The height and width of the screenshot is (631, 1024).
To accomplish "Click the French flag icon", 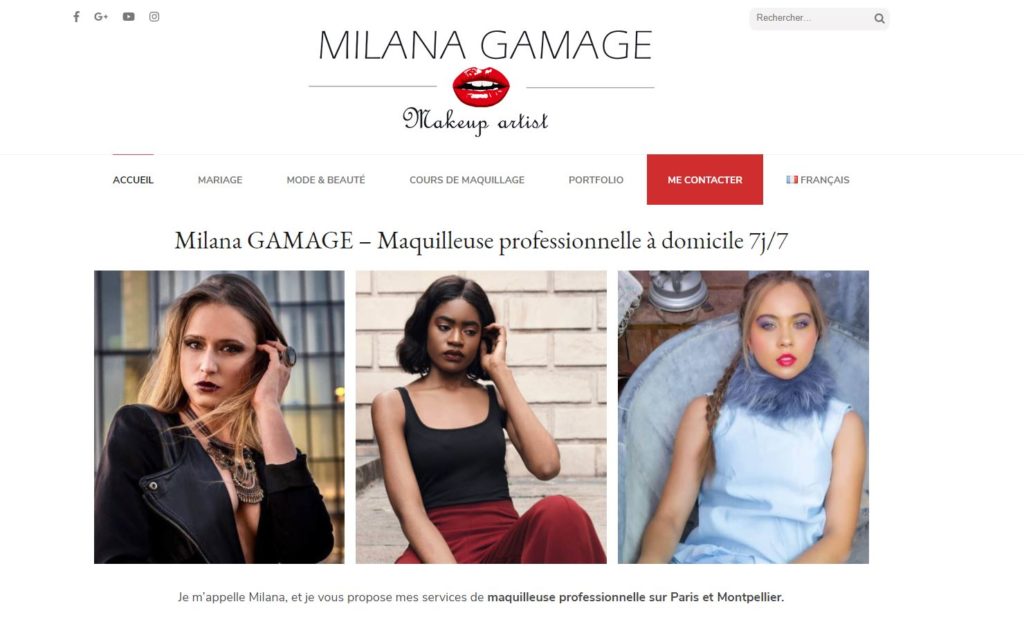I will click(792, 180).
